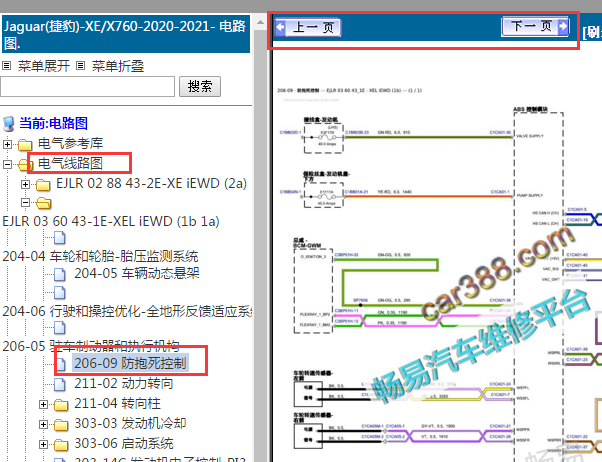The image size is (602, 462).
Task: Open 204-06 行驶和操控优化 page
Action: point(127,311)
